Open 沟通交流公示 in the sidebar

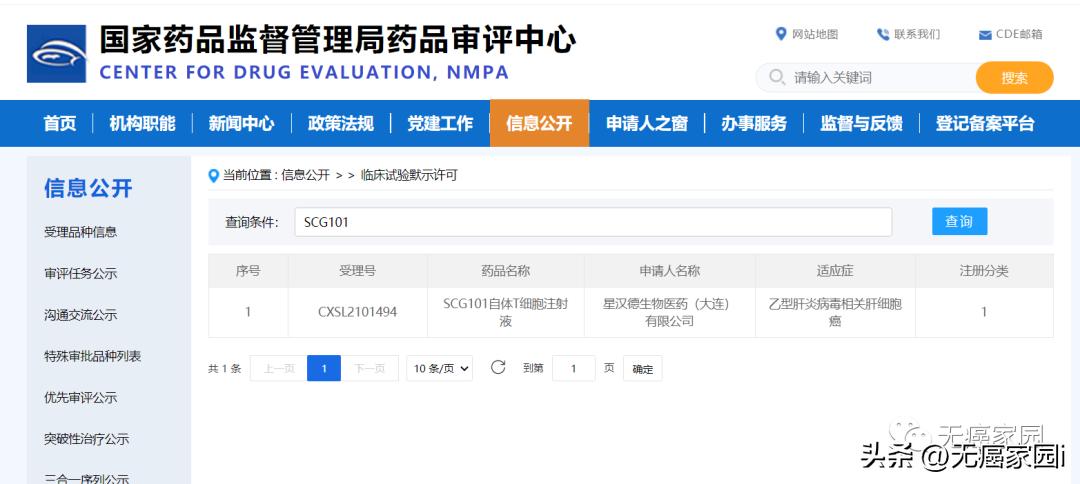pos(81,315)
